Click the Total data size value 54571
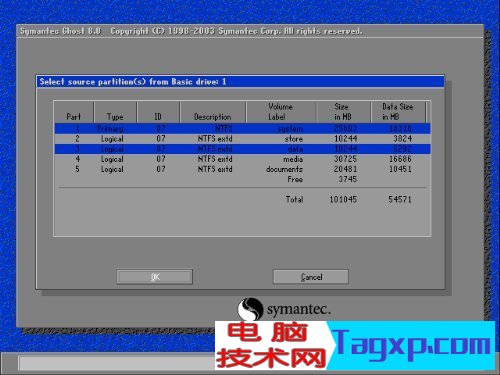Image resolution: width=500 pixels, height=375 pixels. (400, 200)
